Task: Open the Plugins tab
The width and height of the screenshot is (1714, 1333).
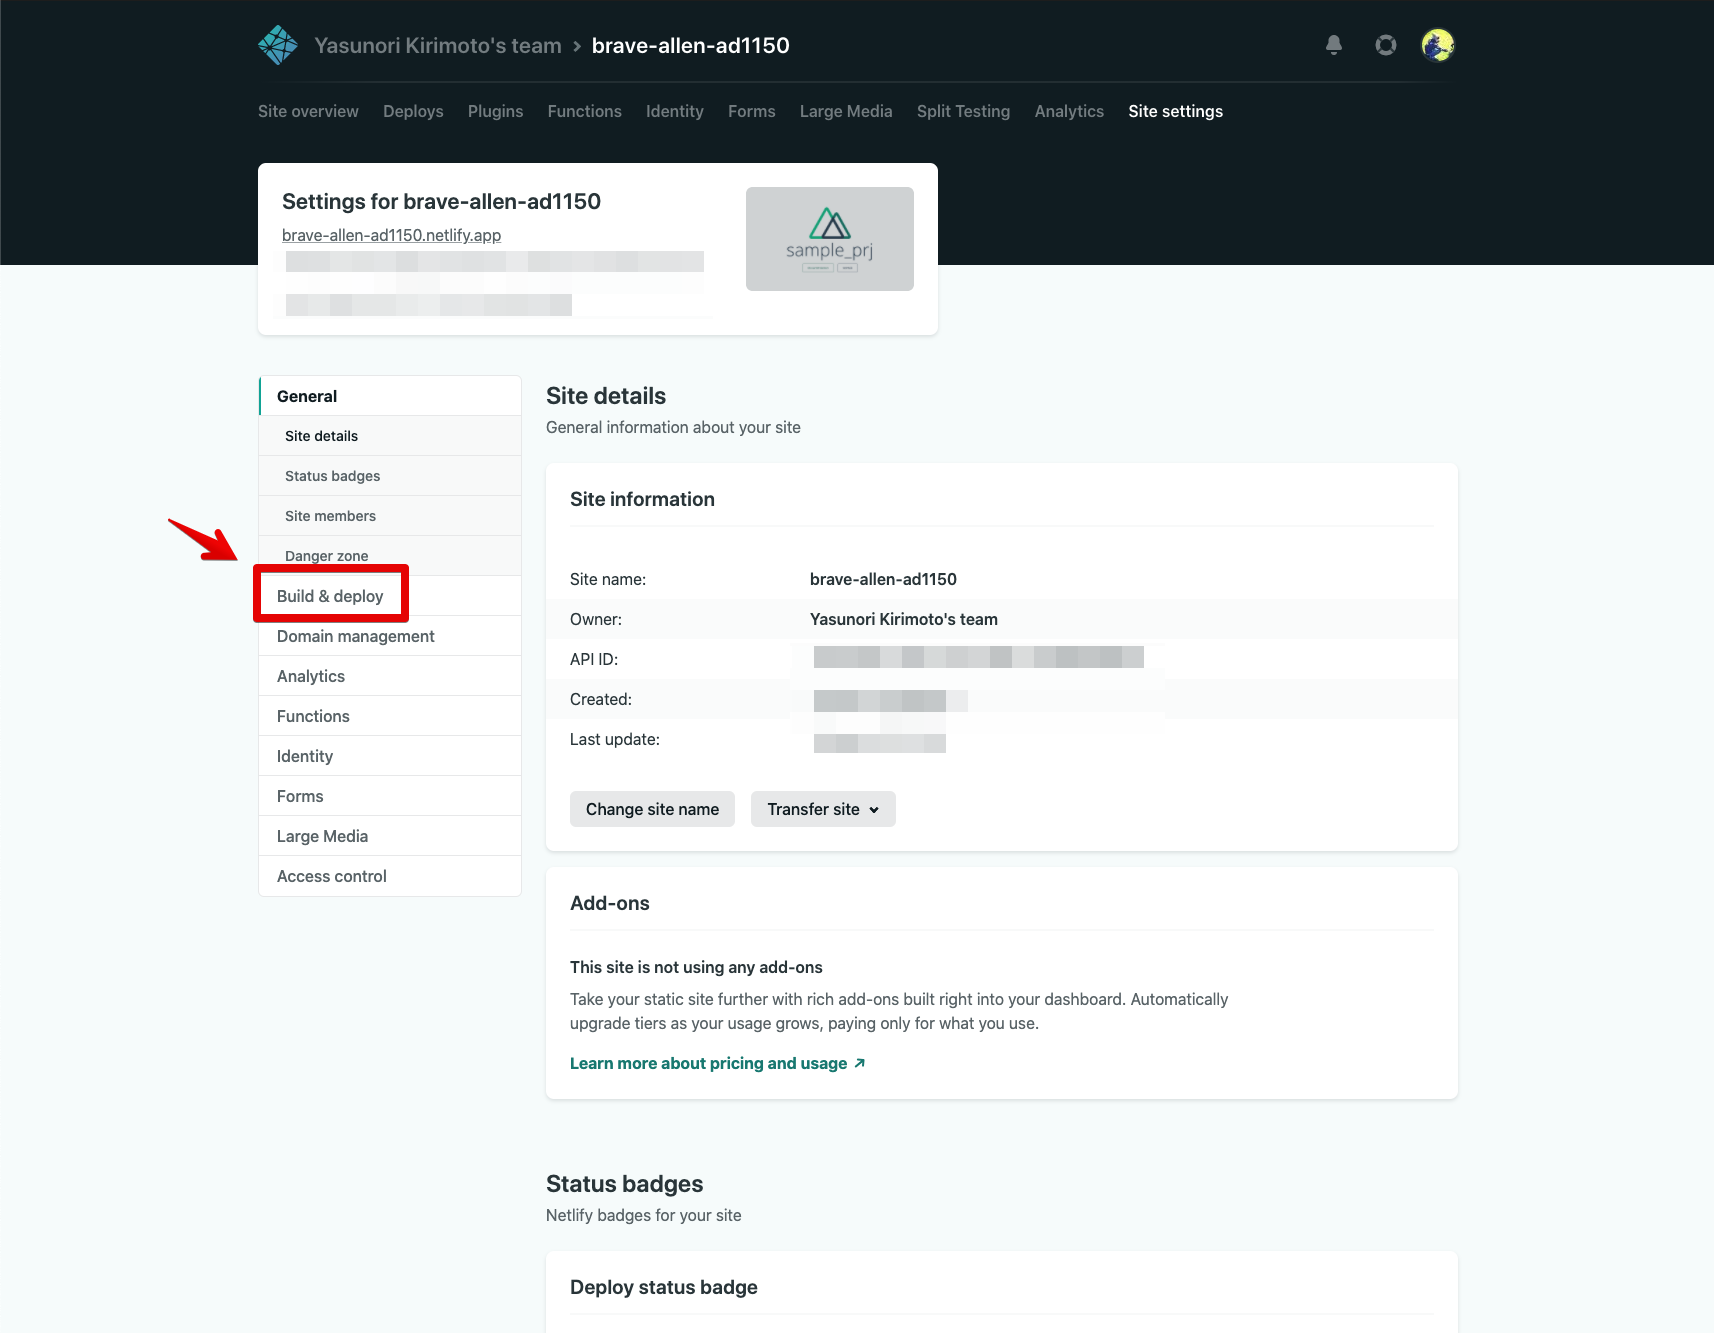Action: [x=496, y=111]
